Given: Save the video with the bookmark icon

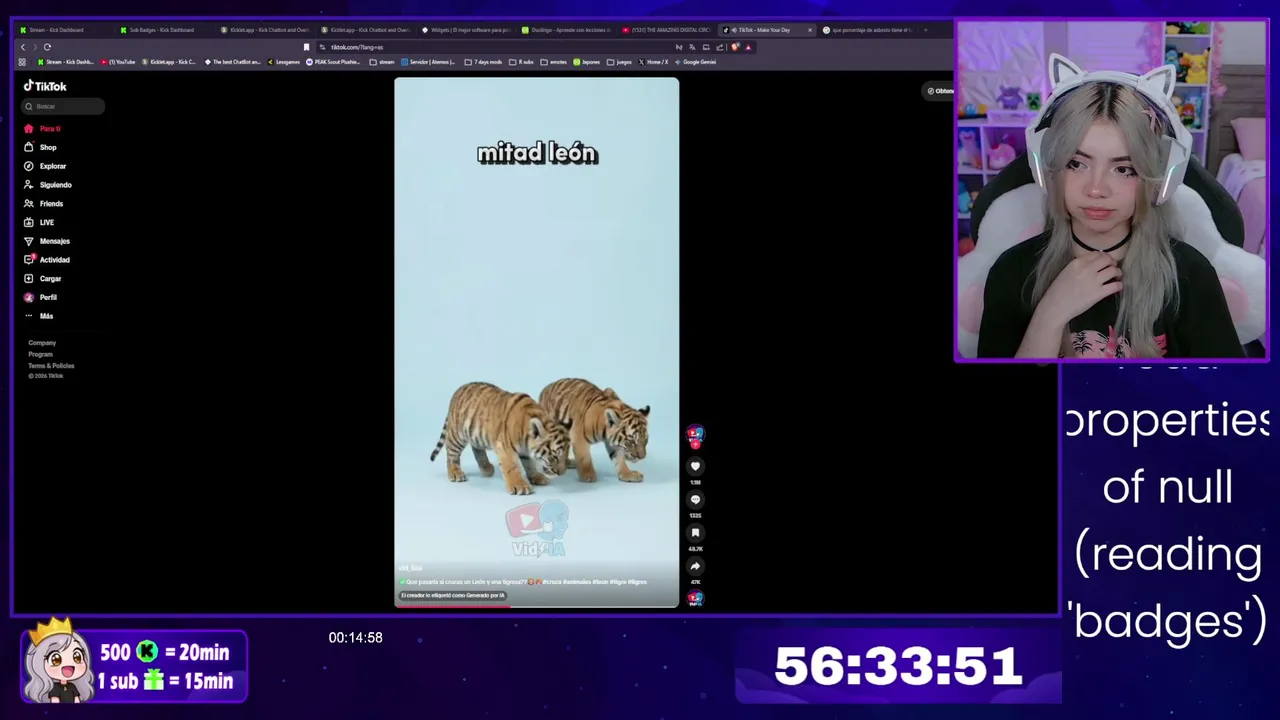Looking at the screenshot, I should [695, 533].
